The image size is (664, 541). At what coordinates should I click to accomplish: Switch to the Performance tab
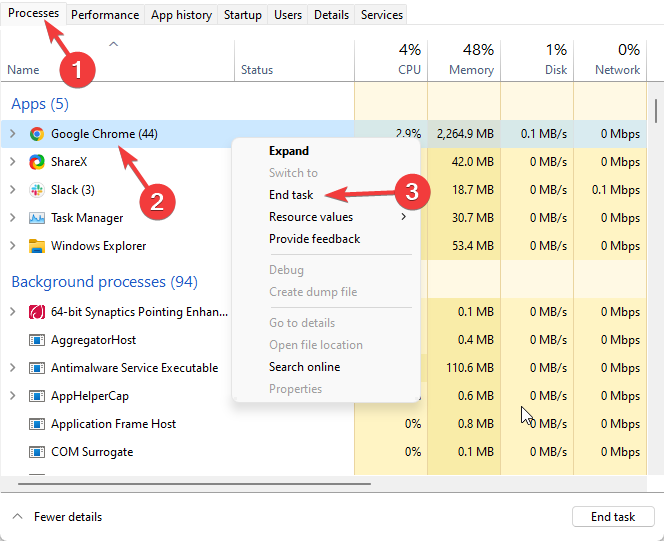[x=105, y=15]
